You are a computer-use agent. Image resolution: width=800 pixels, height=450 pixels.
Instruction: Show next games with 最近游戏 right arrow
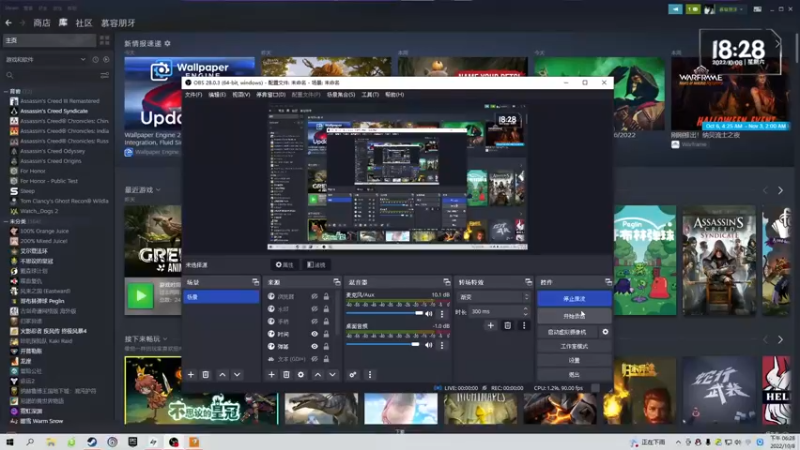(781, 190)
